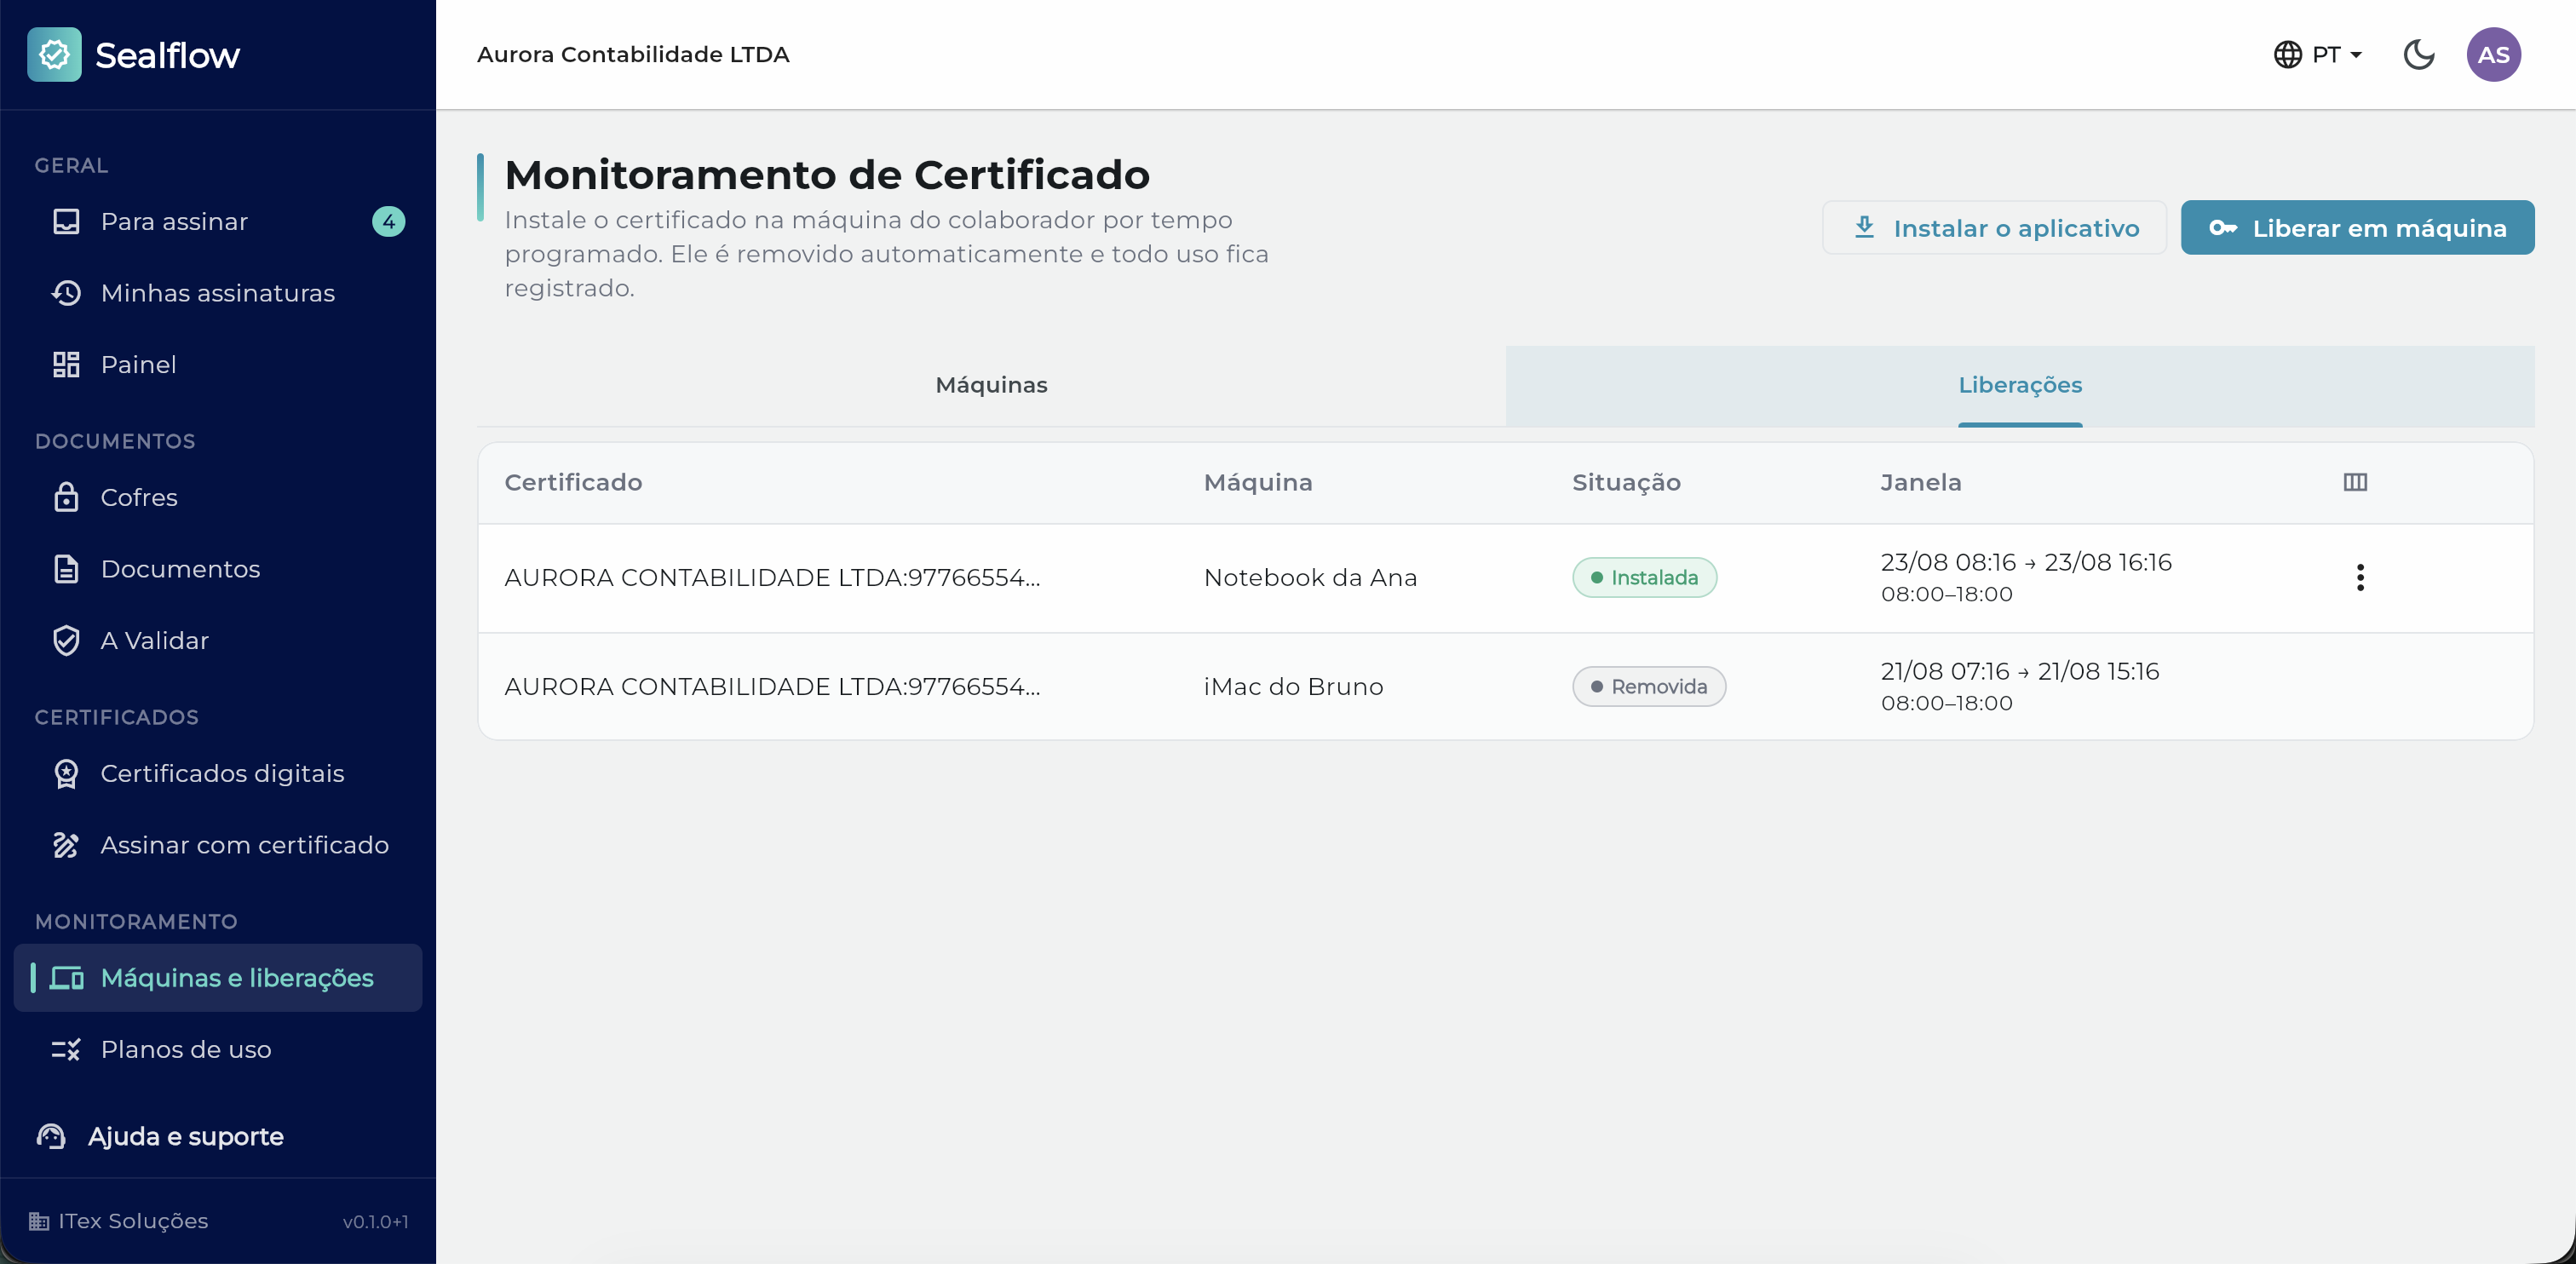Toggle dark mode with the moon icon
The image size is (2576, 1264).
tap(2418, 54)
